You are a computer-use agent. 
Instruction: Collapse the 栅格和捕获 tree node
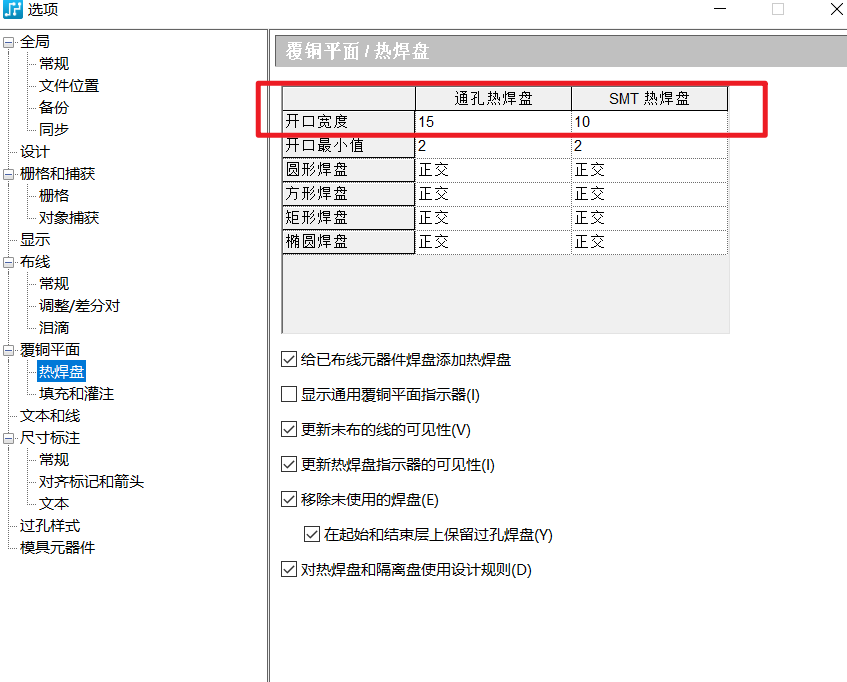tap(8, 174)
